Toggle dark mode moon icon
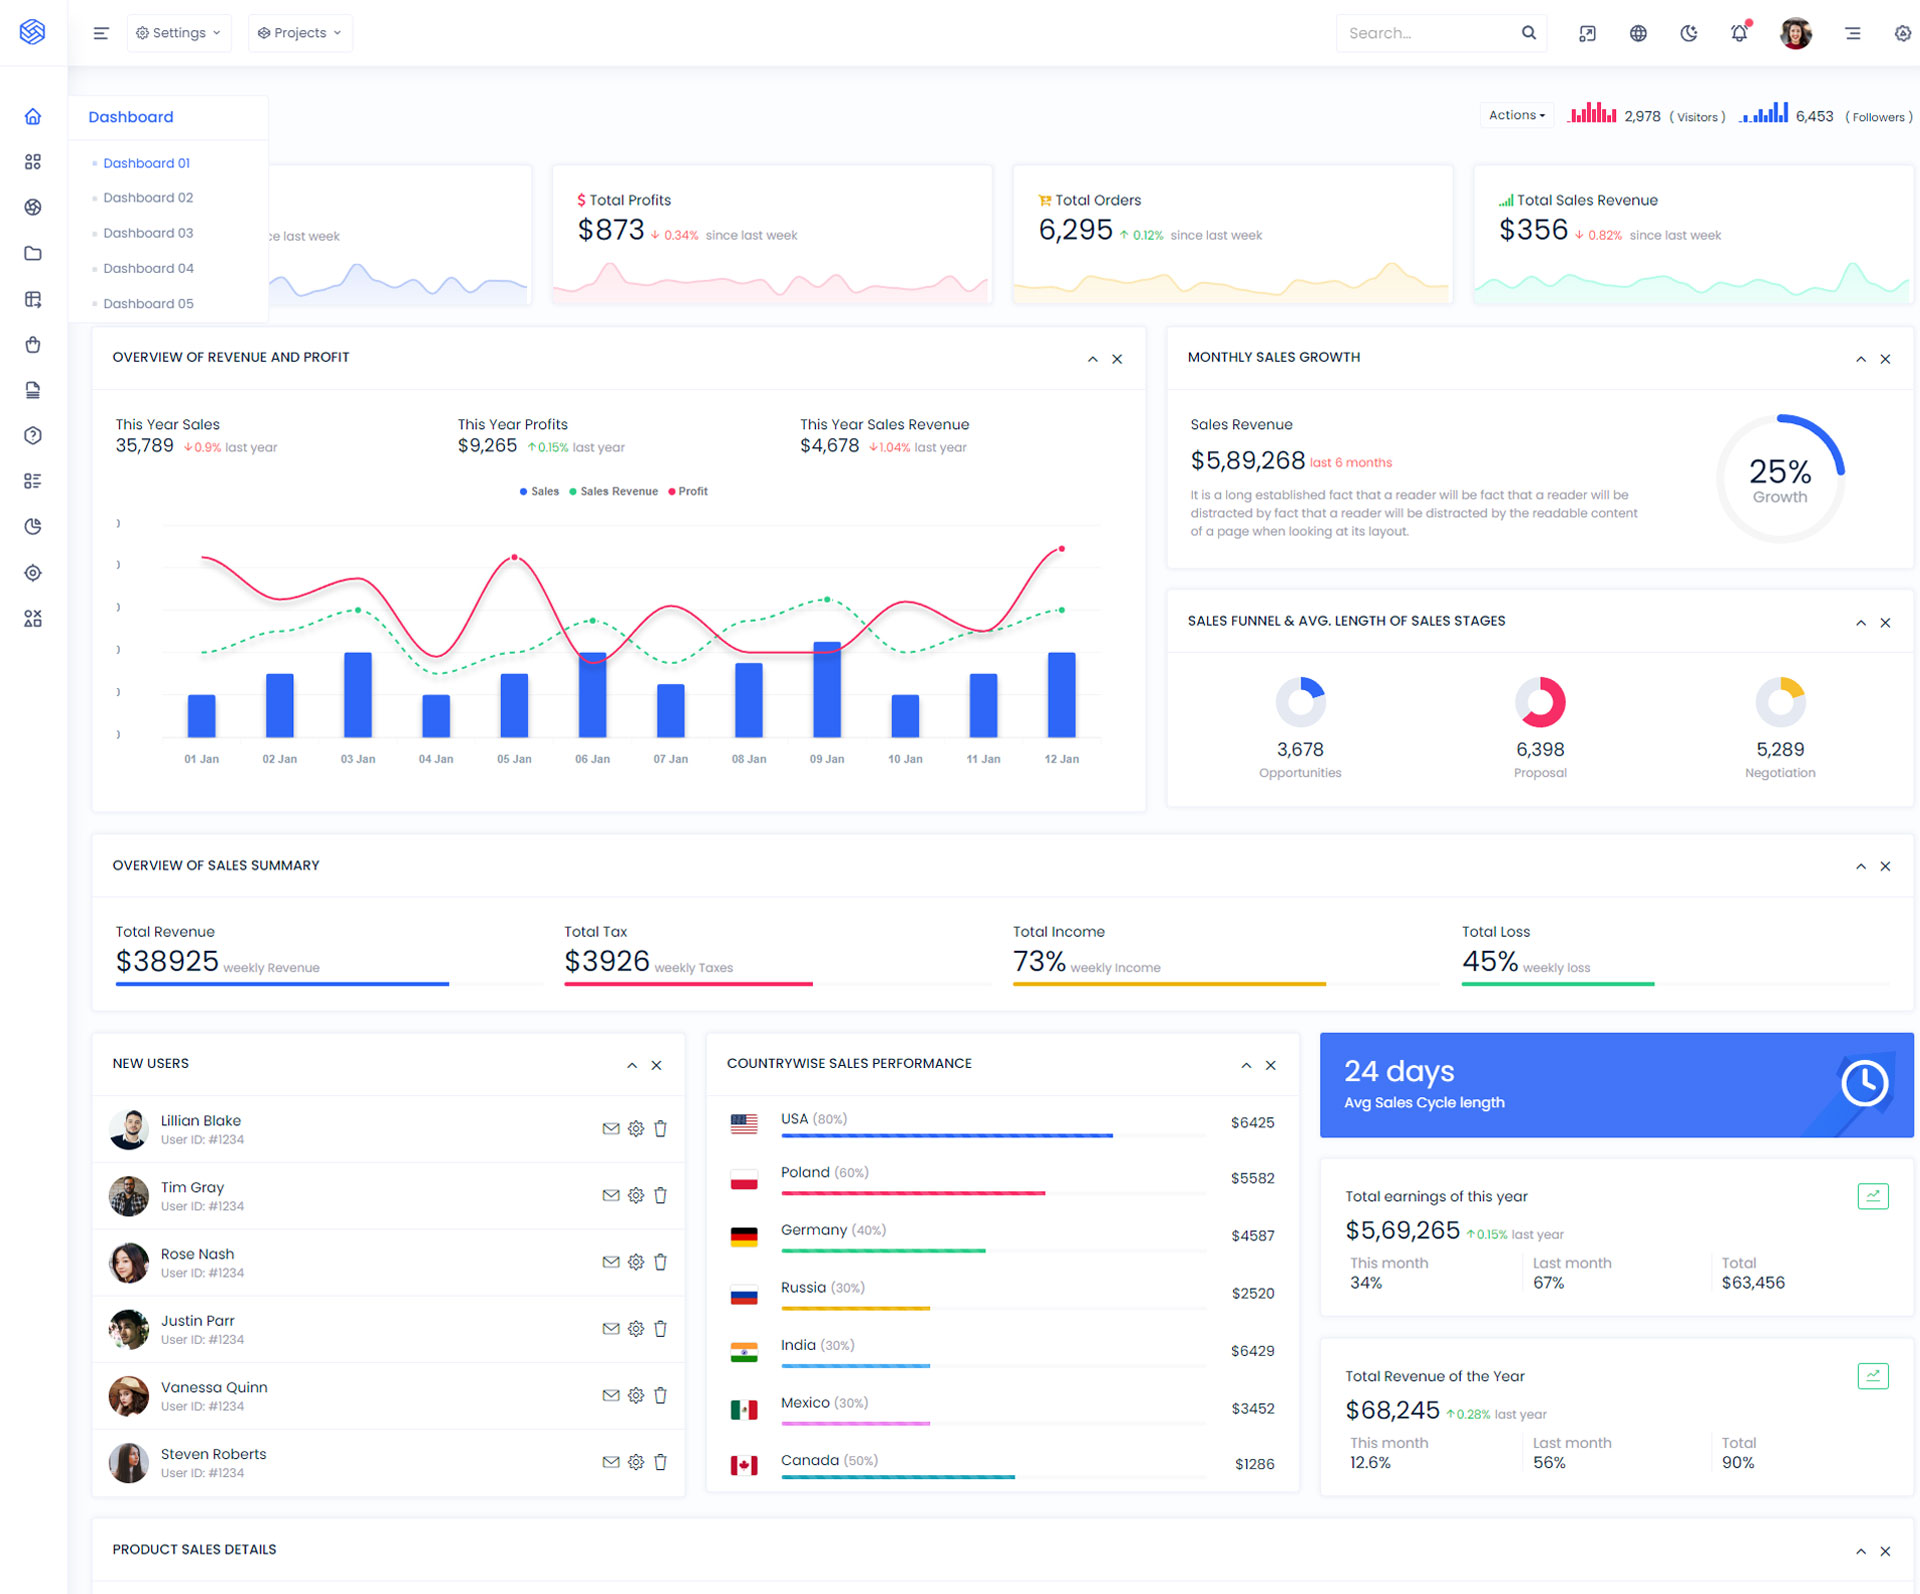This screenshot has width=1920, height=1594. 1689,33
